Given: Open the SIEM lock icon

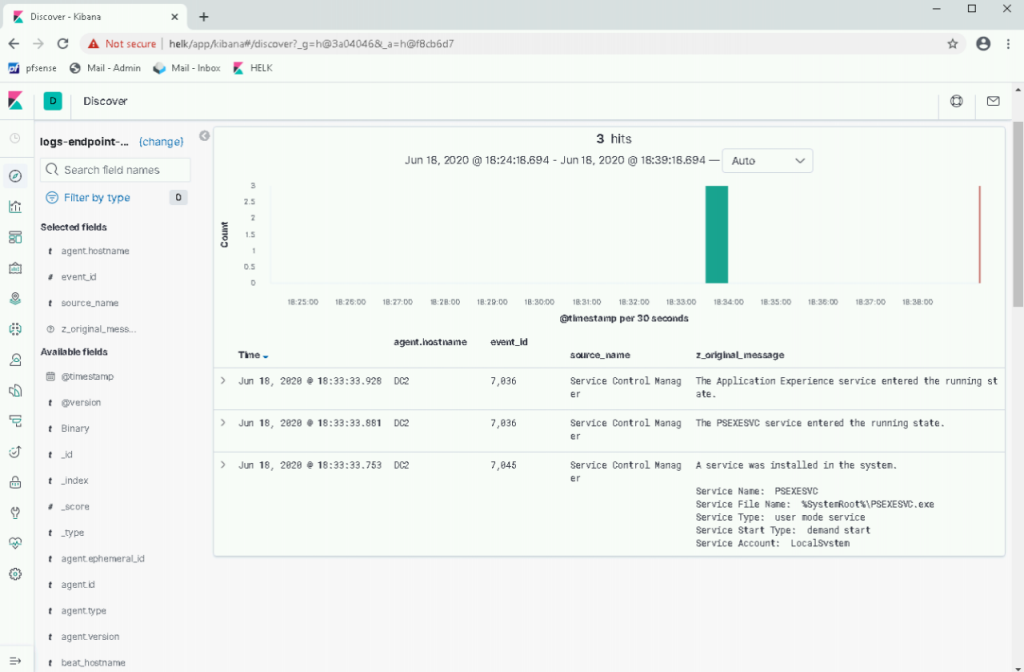Looking at the screenshot, I should pos(15,483).
